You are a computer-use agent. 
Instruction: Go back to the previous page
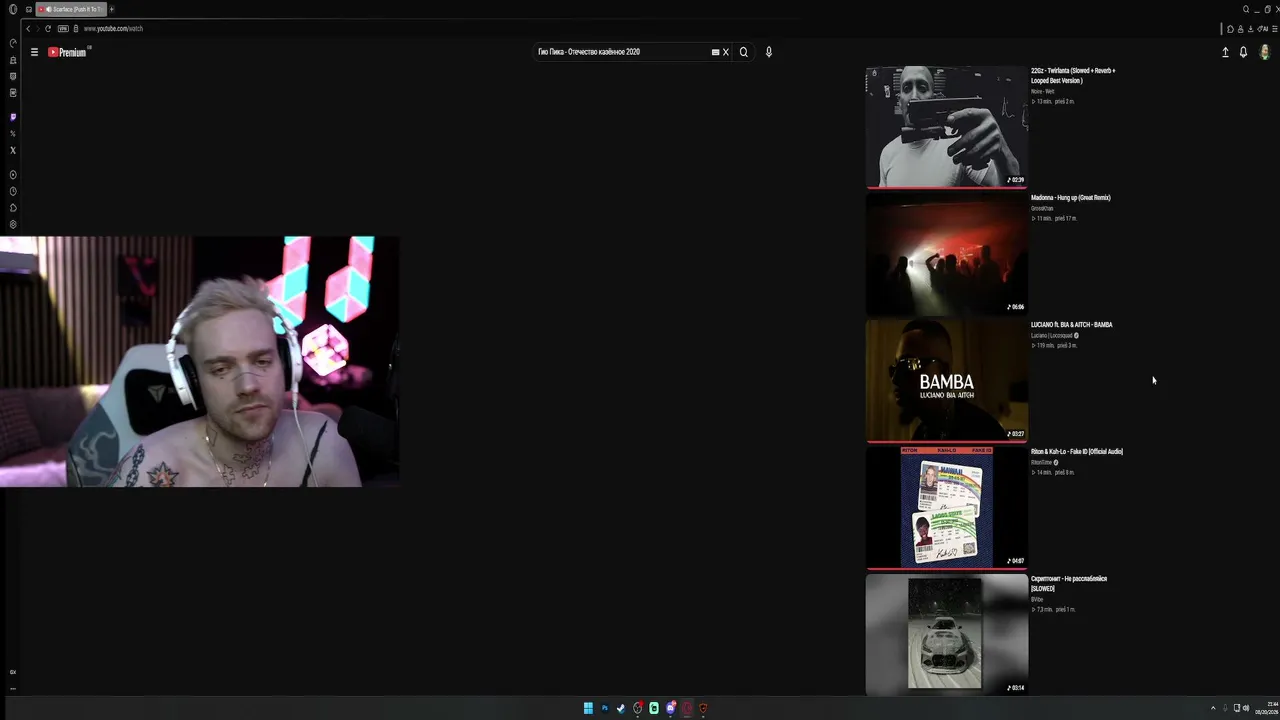[28, 29]
